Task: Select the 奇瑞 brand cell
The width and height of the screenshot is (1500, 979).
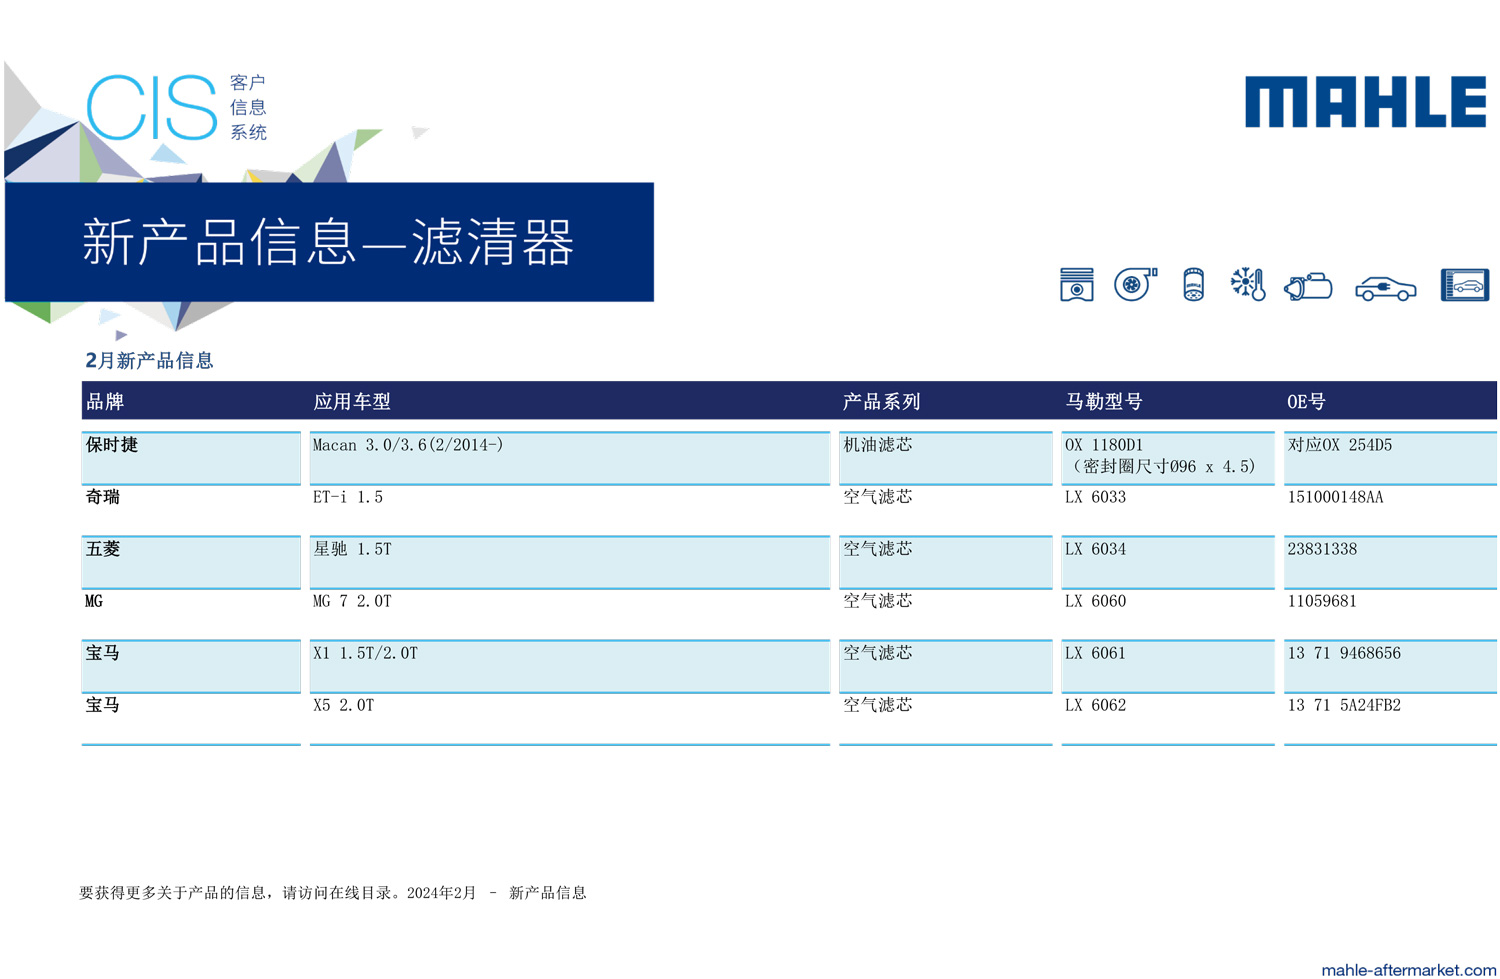Action: (191, 510)
